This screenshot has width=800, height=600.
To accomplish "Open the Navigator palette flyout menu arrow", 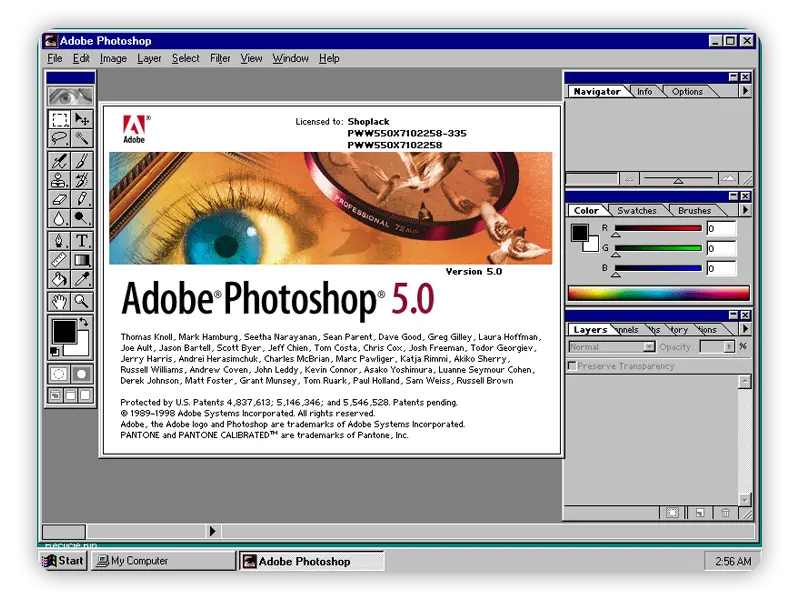I will click(x=745, y=91).
